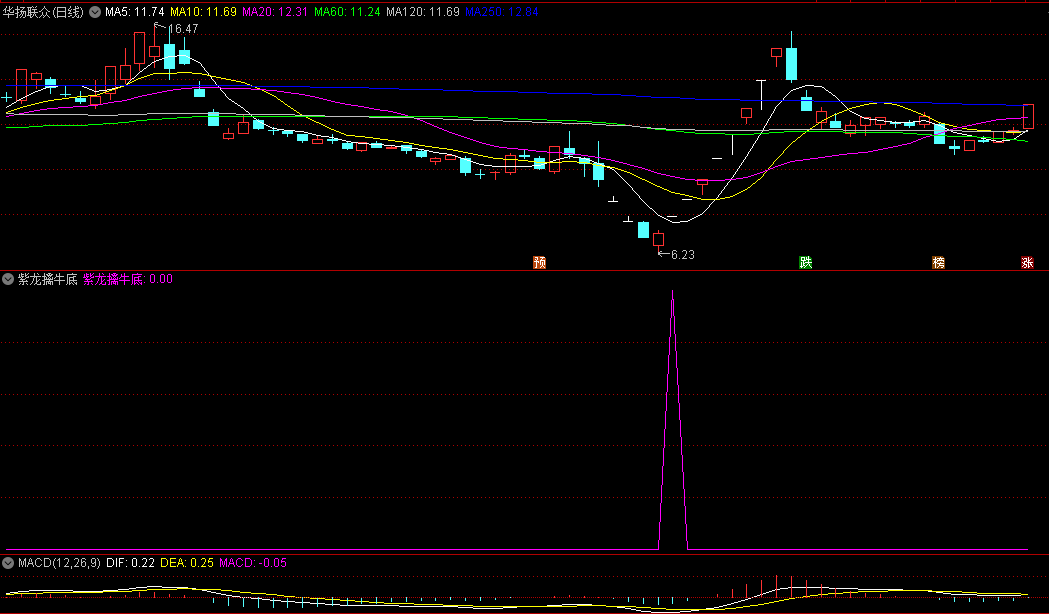Viewport: 1049px width, 614px height.
Task: Select the yellow MA10 label
Action: (203, 12)
